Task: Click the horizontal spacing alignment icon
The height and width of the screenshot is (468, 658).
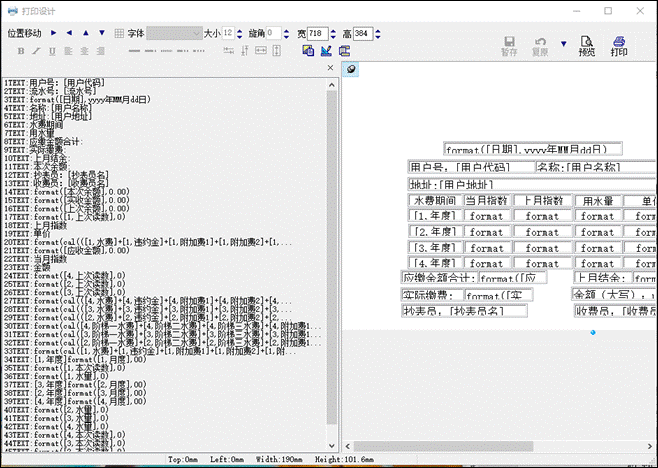Action: (229, 51)
